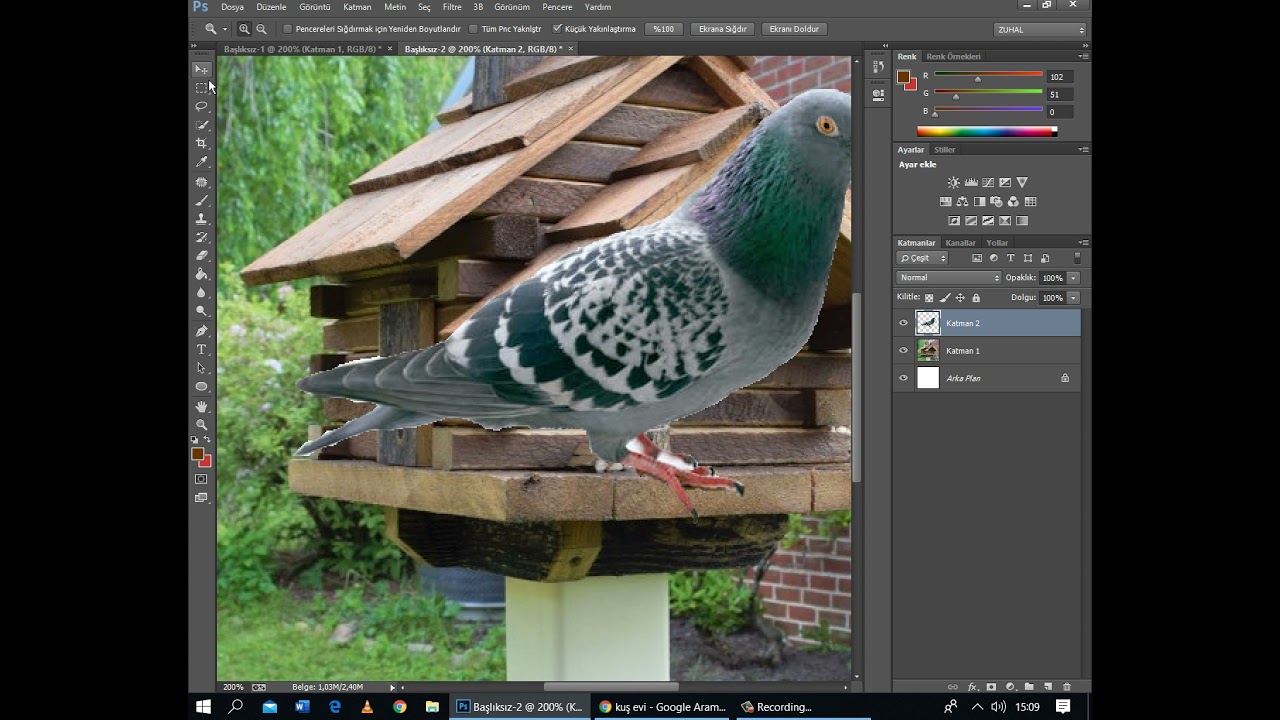Viewport: 1280px width, 720px height.
Task: Enable the 'Tüm Pnc Yaknlştr' checkbox
Action: [x=474, y=29]
